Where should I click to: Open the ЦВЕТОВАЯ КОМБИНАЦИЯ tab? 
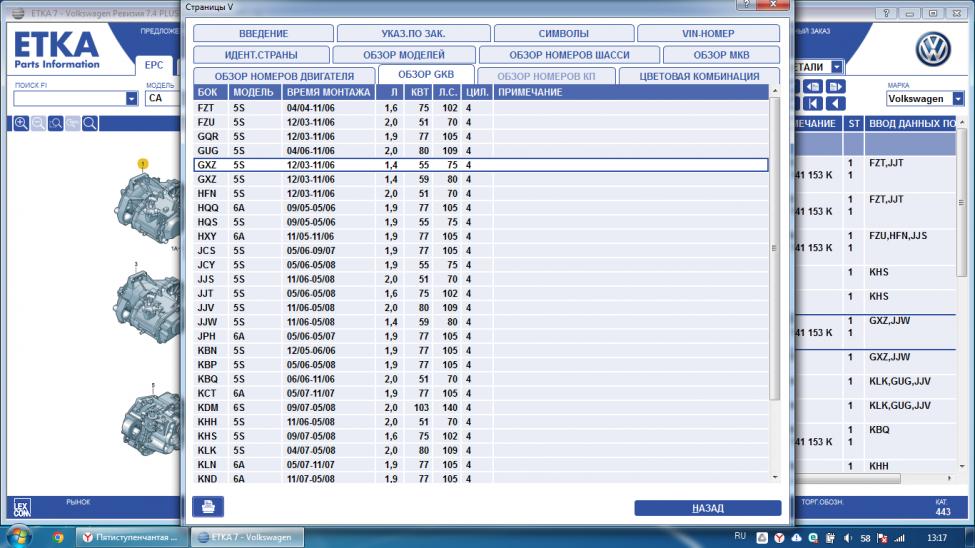[x=699, y=76]
